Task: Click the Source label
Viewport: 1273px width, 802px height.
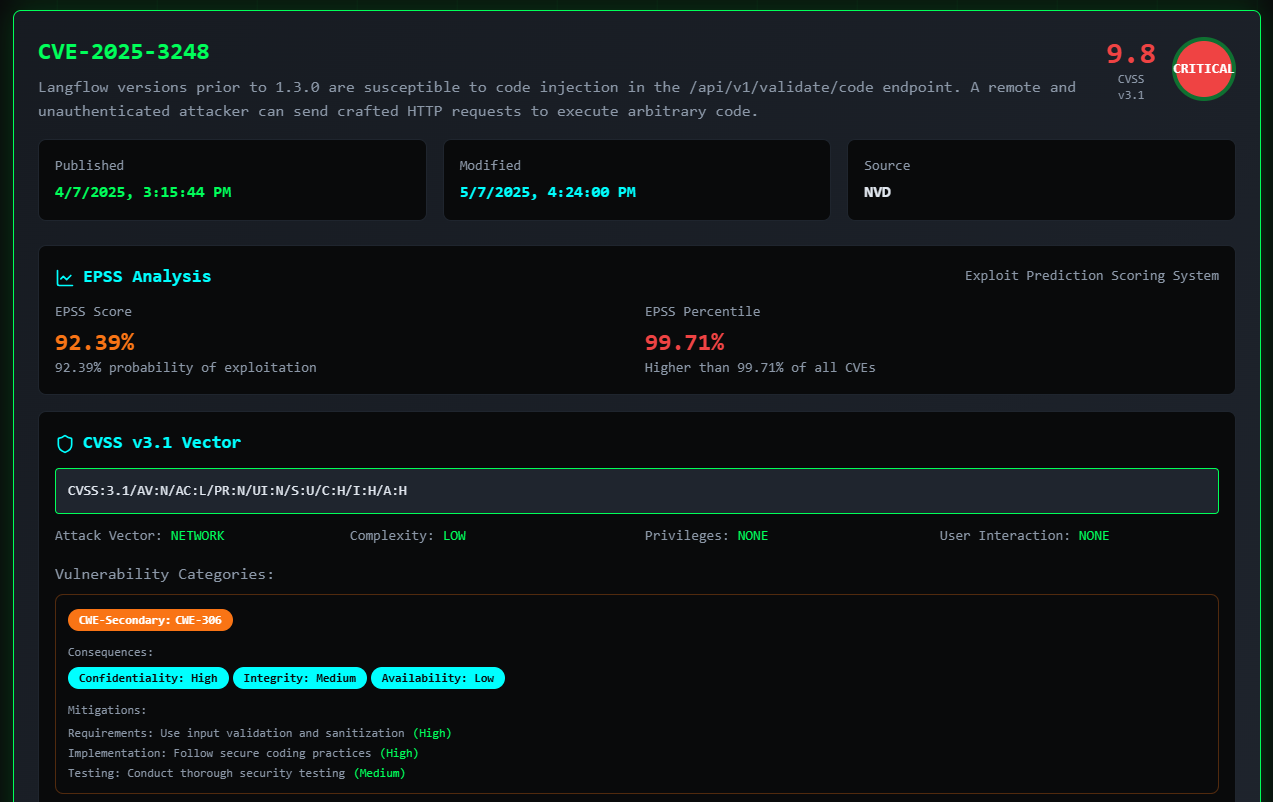Action: [x=887, y=166]
